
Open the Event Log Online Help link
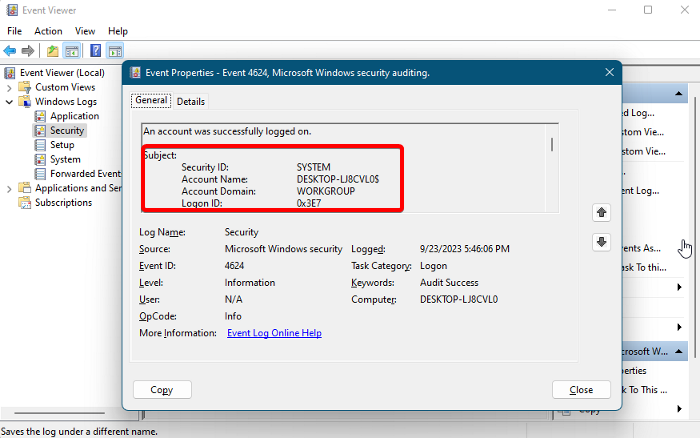[x=274, y=333]
